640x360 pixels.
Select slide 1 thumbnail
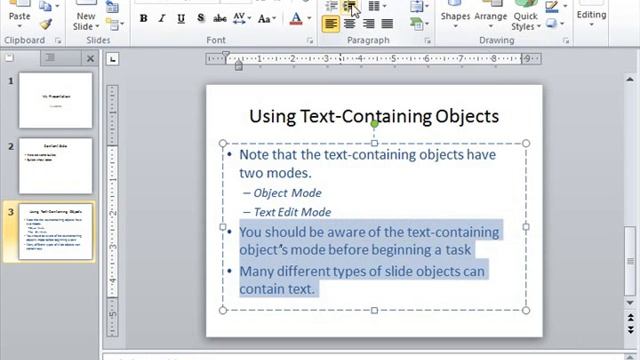click(56, 100)
